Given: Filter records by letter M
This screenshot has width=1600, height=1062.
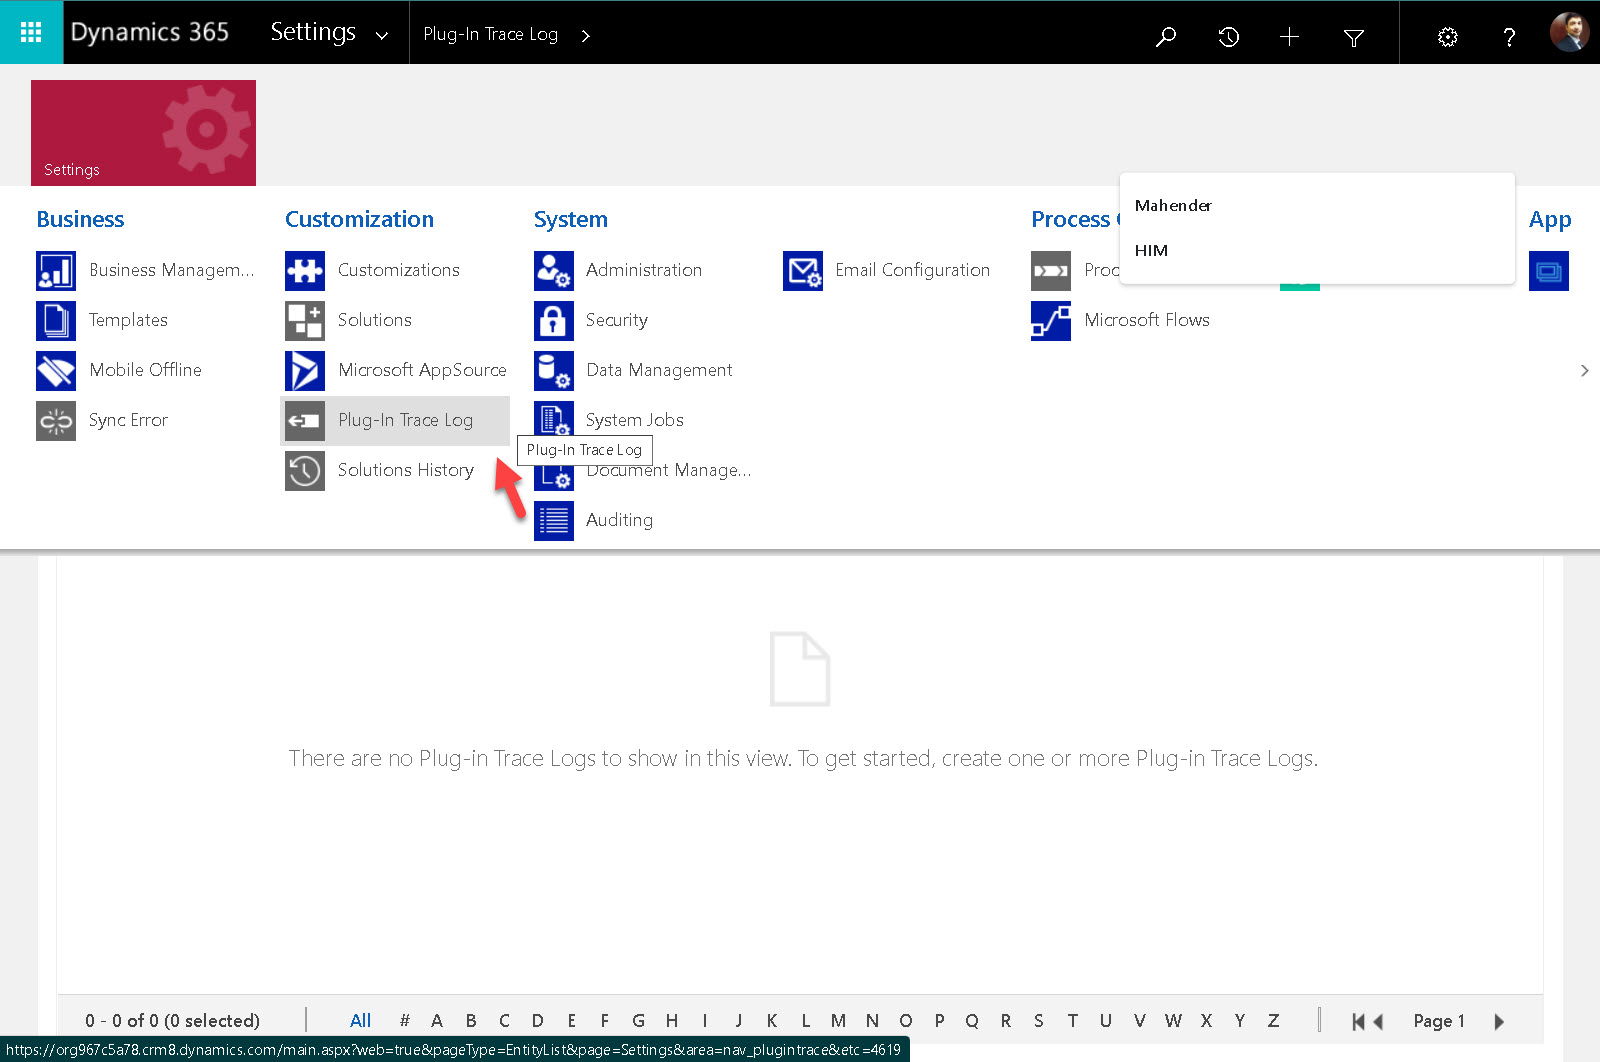Looking at the screenshot, I should point(838,1020).
